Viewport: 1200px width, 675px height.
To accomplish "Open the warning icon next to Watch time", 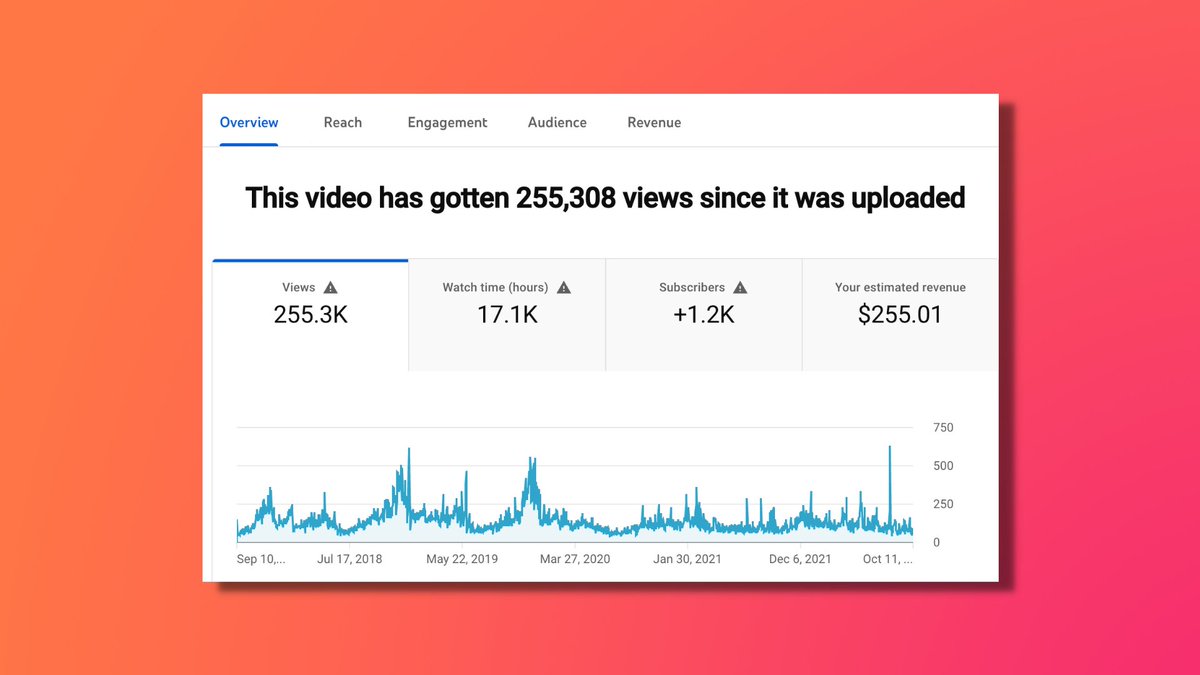I will tap(564, 287).
